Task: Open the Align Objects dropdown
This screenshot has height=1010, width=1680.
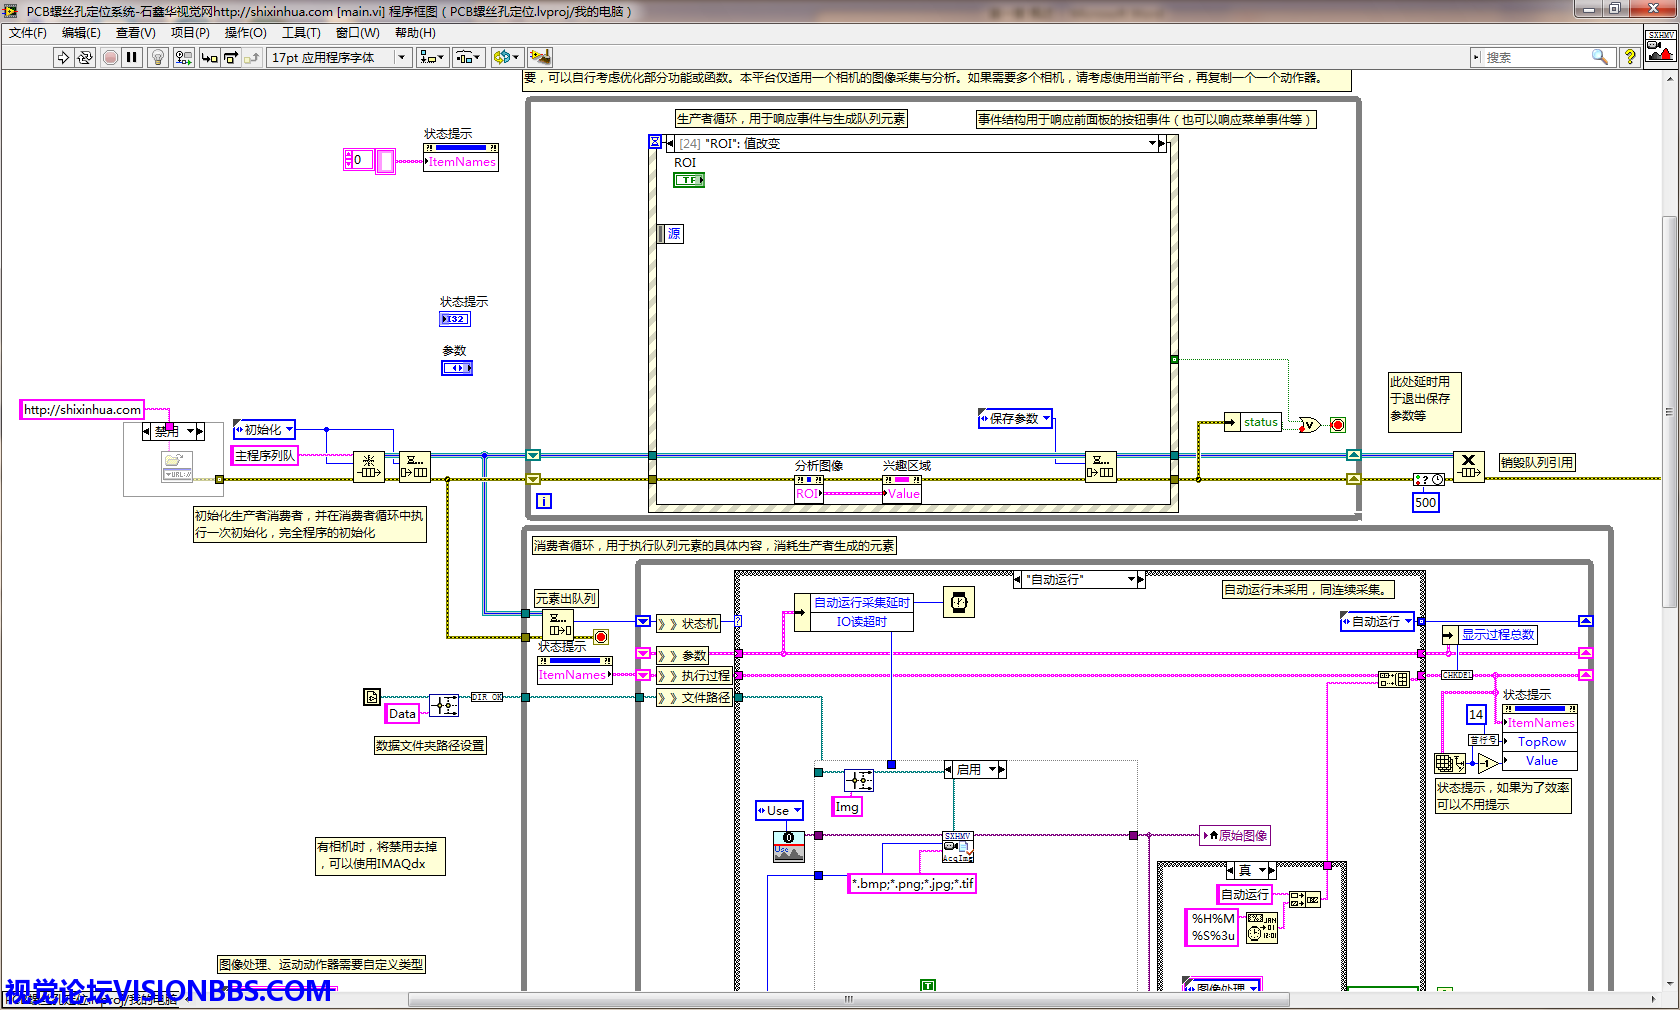Action: [x=432, y=58]
